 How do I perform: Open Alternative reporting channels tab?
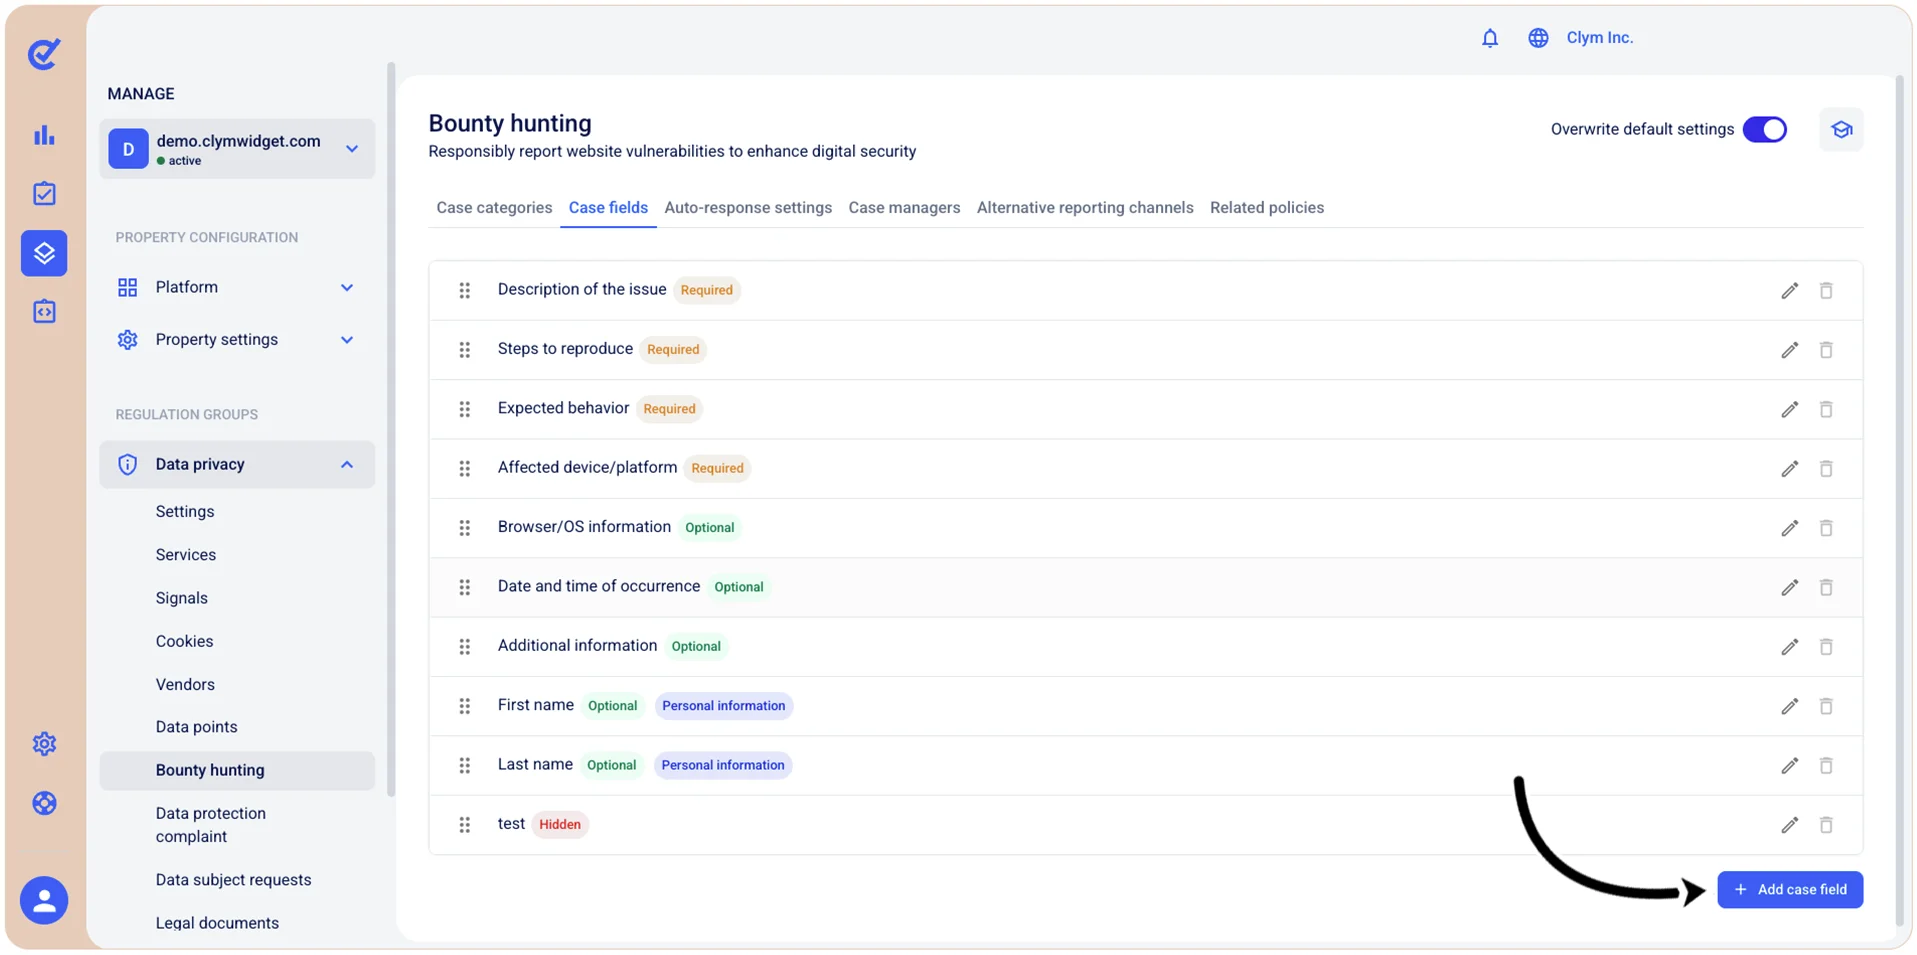click(x=1085, y=208)
